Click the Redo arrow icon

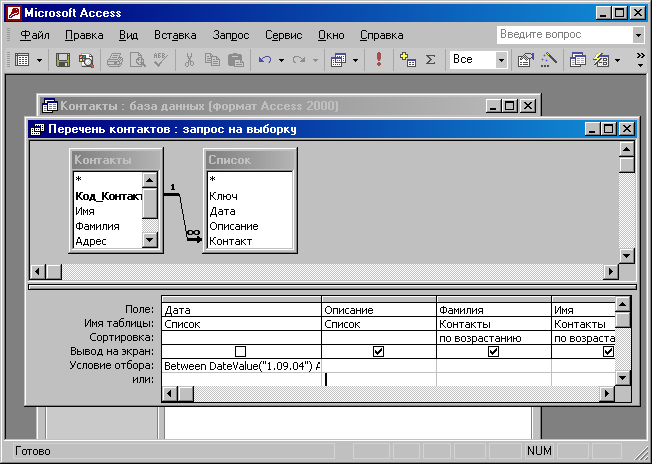299,60
